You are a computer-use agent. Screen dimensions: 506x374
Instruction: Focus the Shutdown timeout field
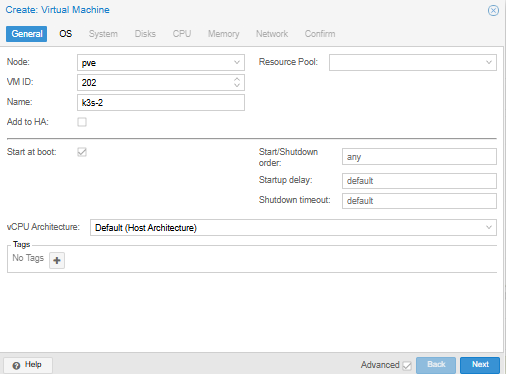[x=419, y=201]
